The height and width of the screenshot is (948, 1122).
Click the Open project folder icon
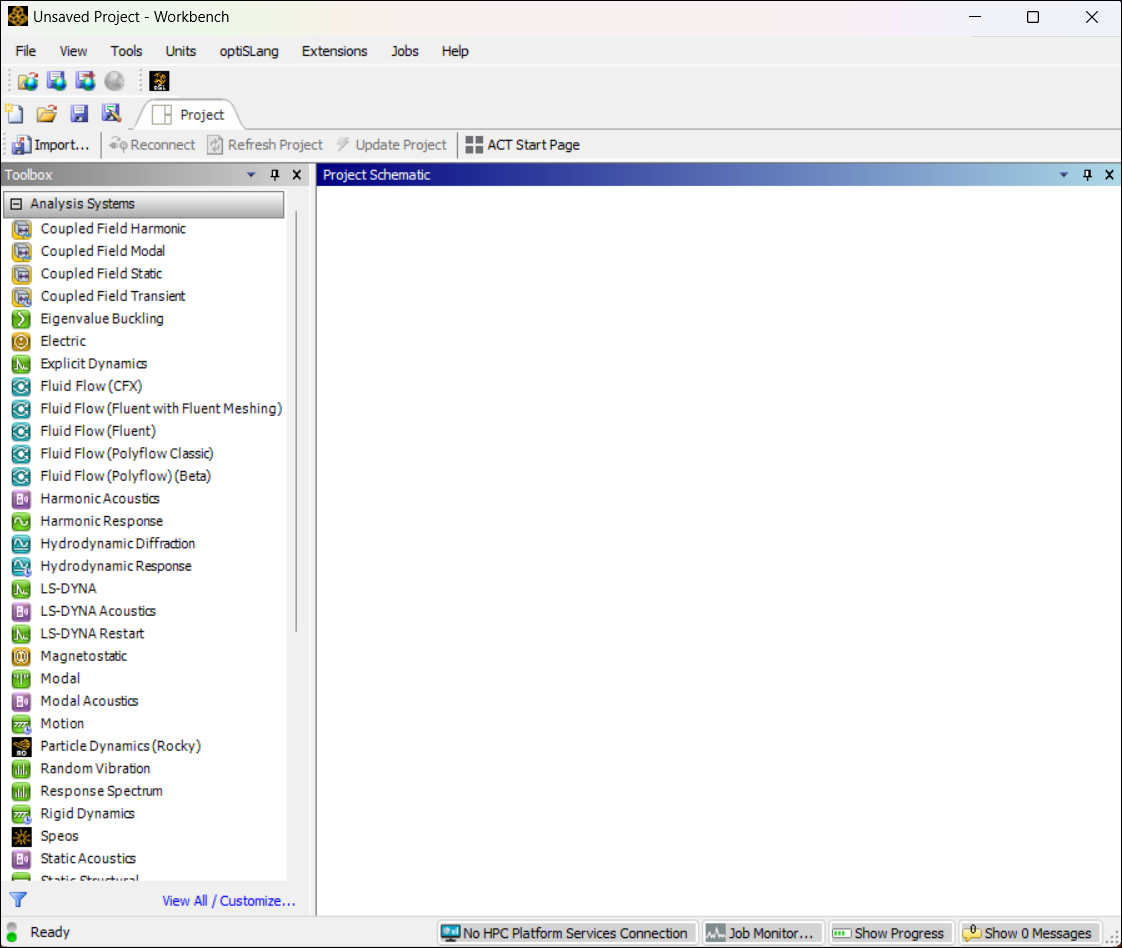(x=47, y=114)
